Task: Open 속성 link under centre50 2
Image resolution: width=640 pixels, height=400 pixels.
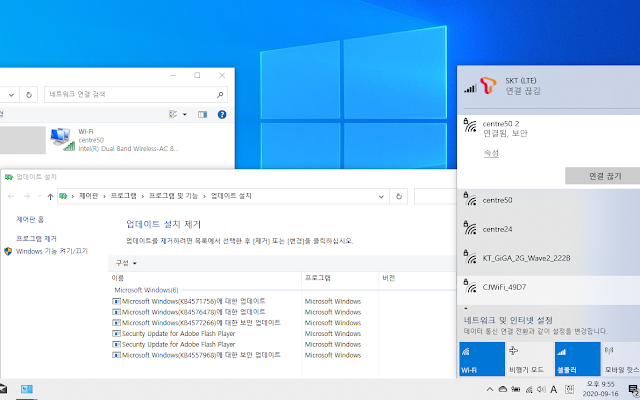Action: coord(491,153)
